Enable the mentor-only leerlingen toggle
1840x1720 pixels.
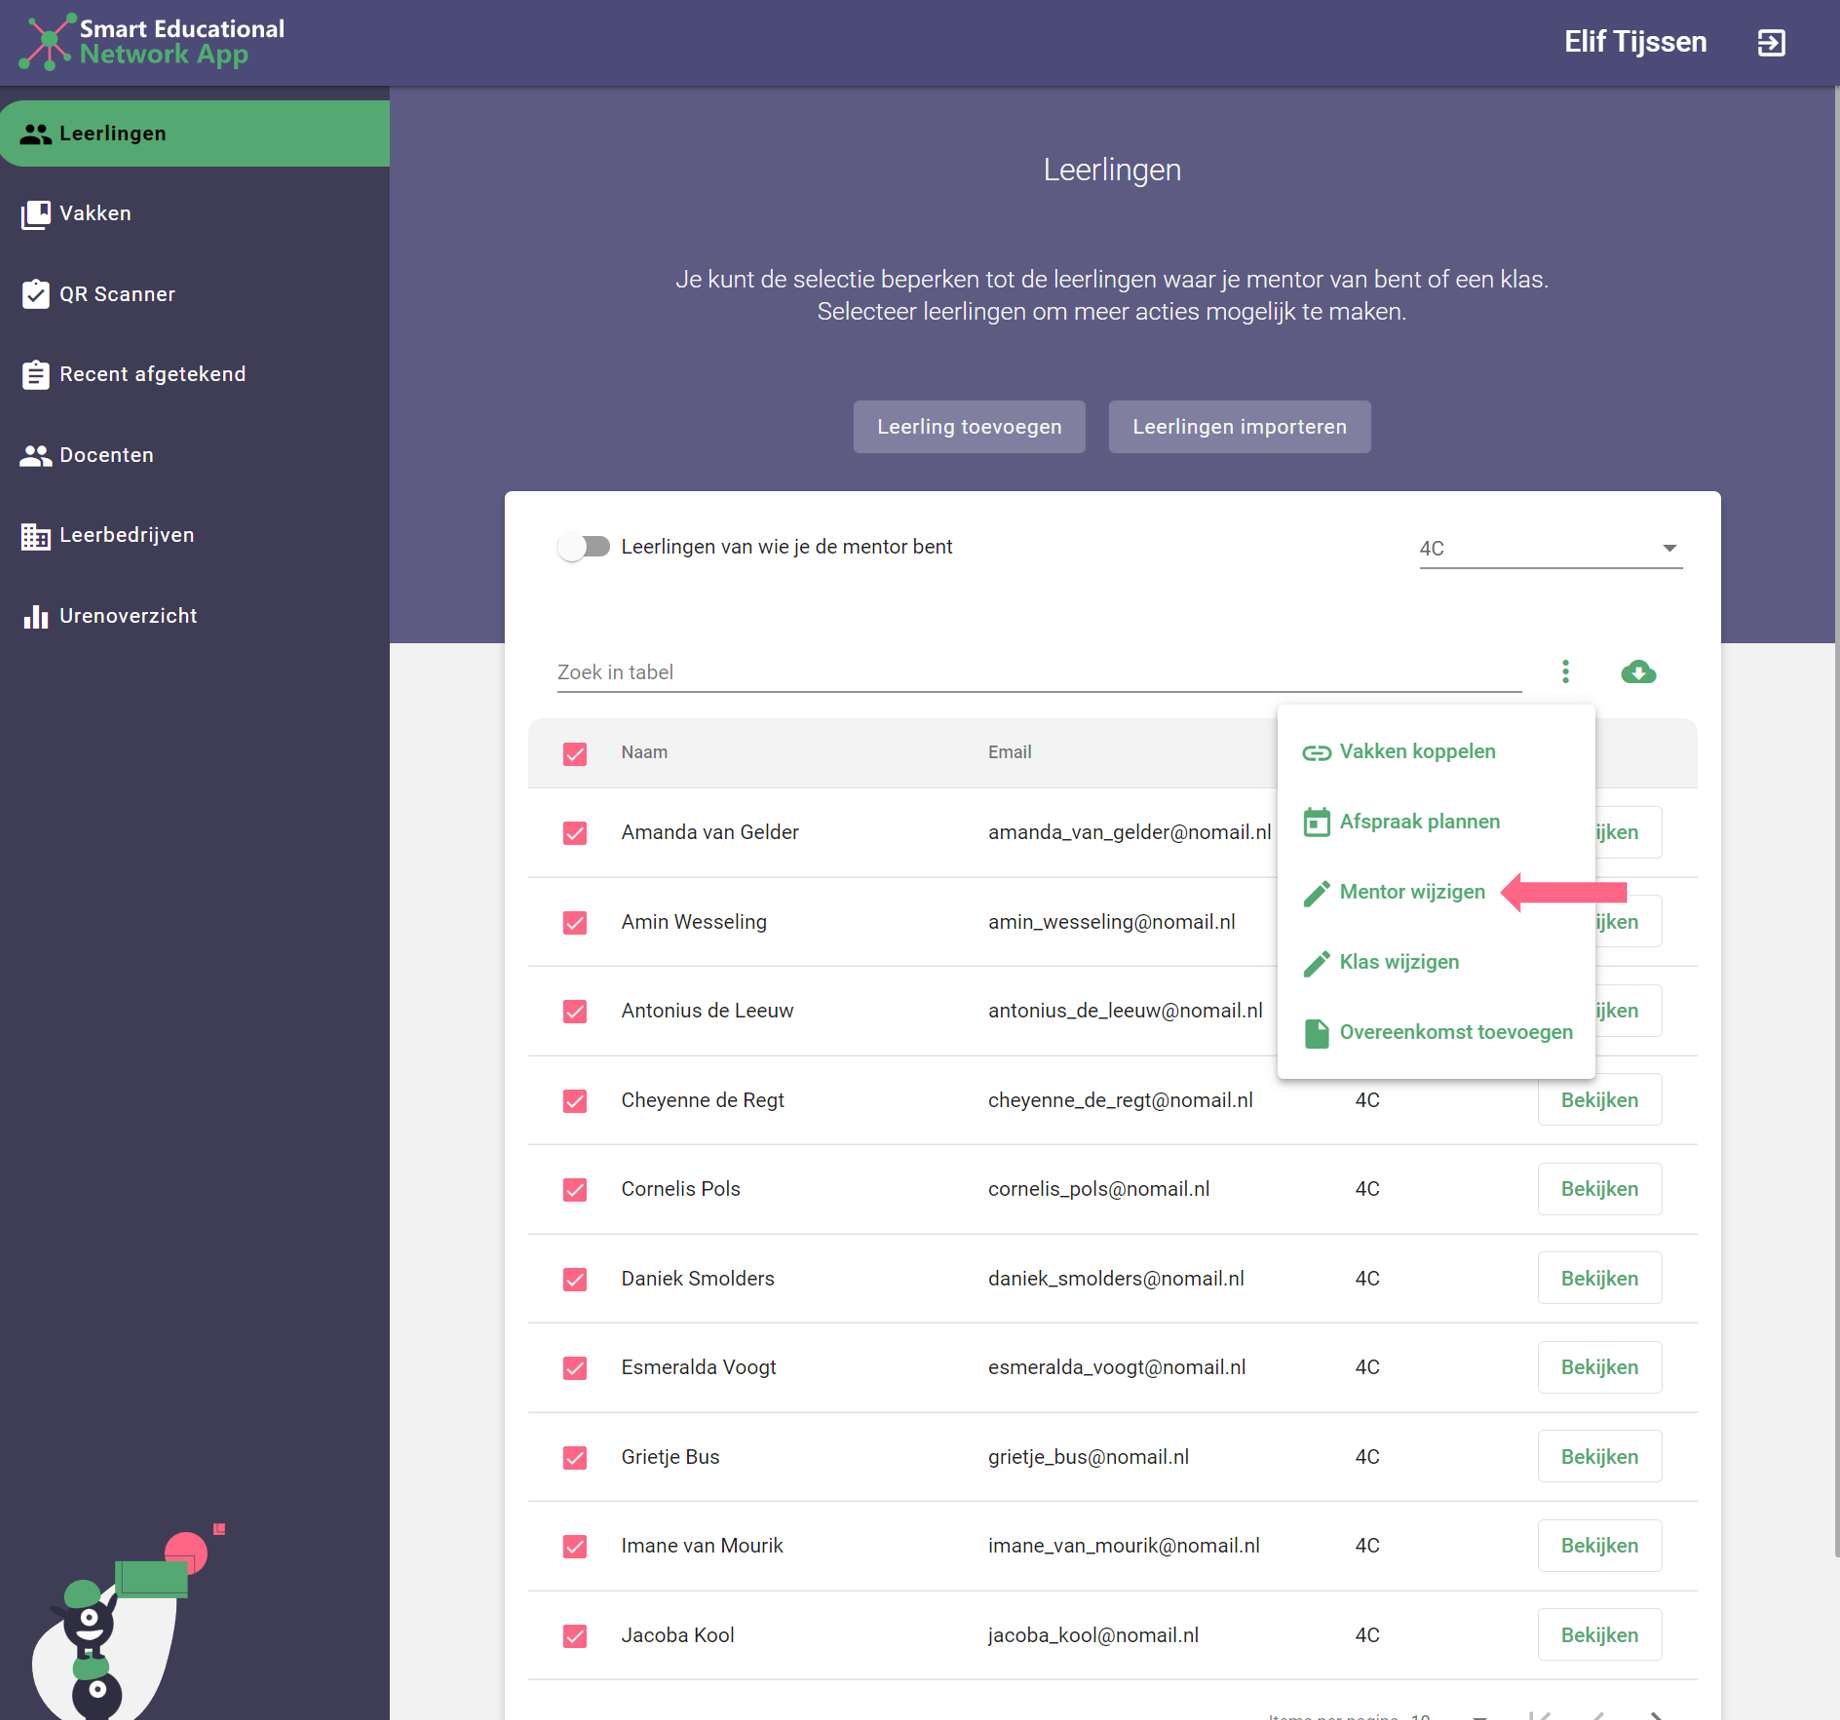tap(584, 547)
